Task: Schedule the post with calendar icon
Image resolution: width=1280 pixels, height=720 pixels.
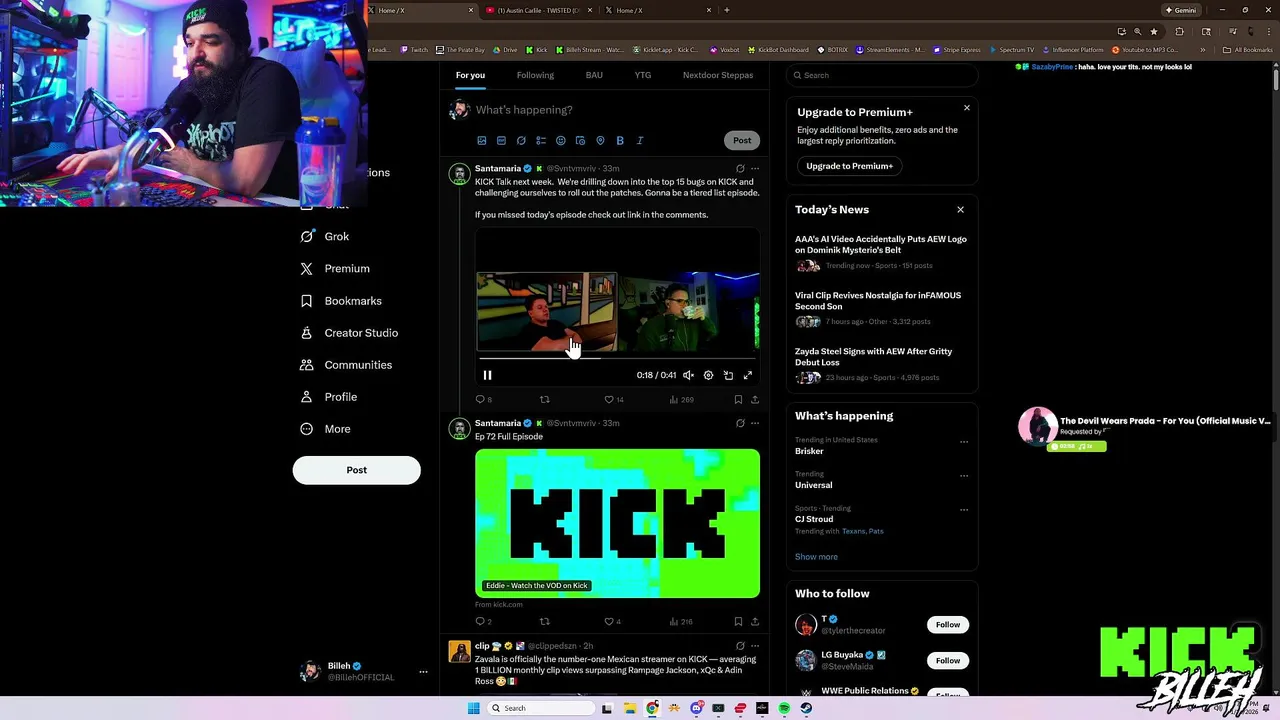Action: [580, 141]
